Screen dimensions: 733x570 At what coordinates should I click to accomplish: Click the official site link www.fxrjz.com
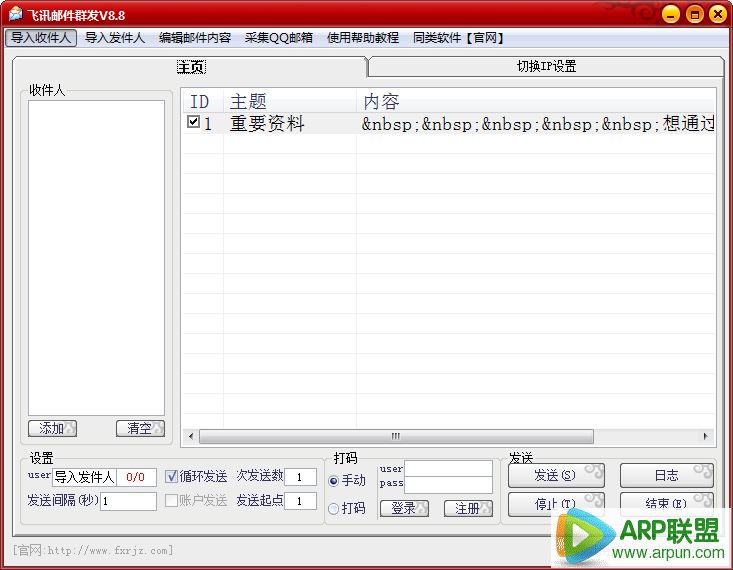click(x=93, y=550)
